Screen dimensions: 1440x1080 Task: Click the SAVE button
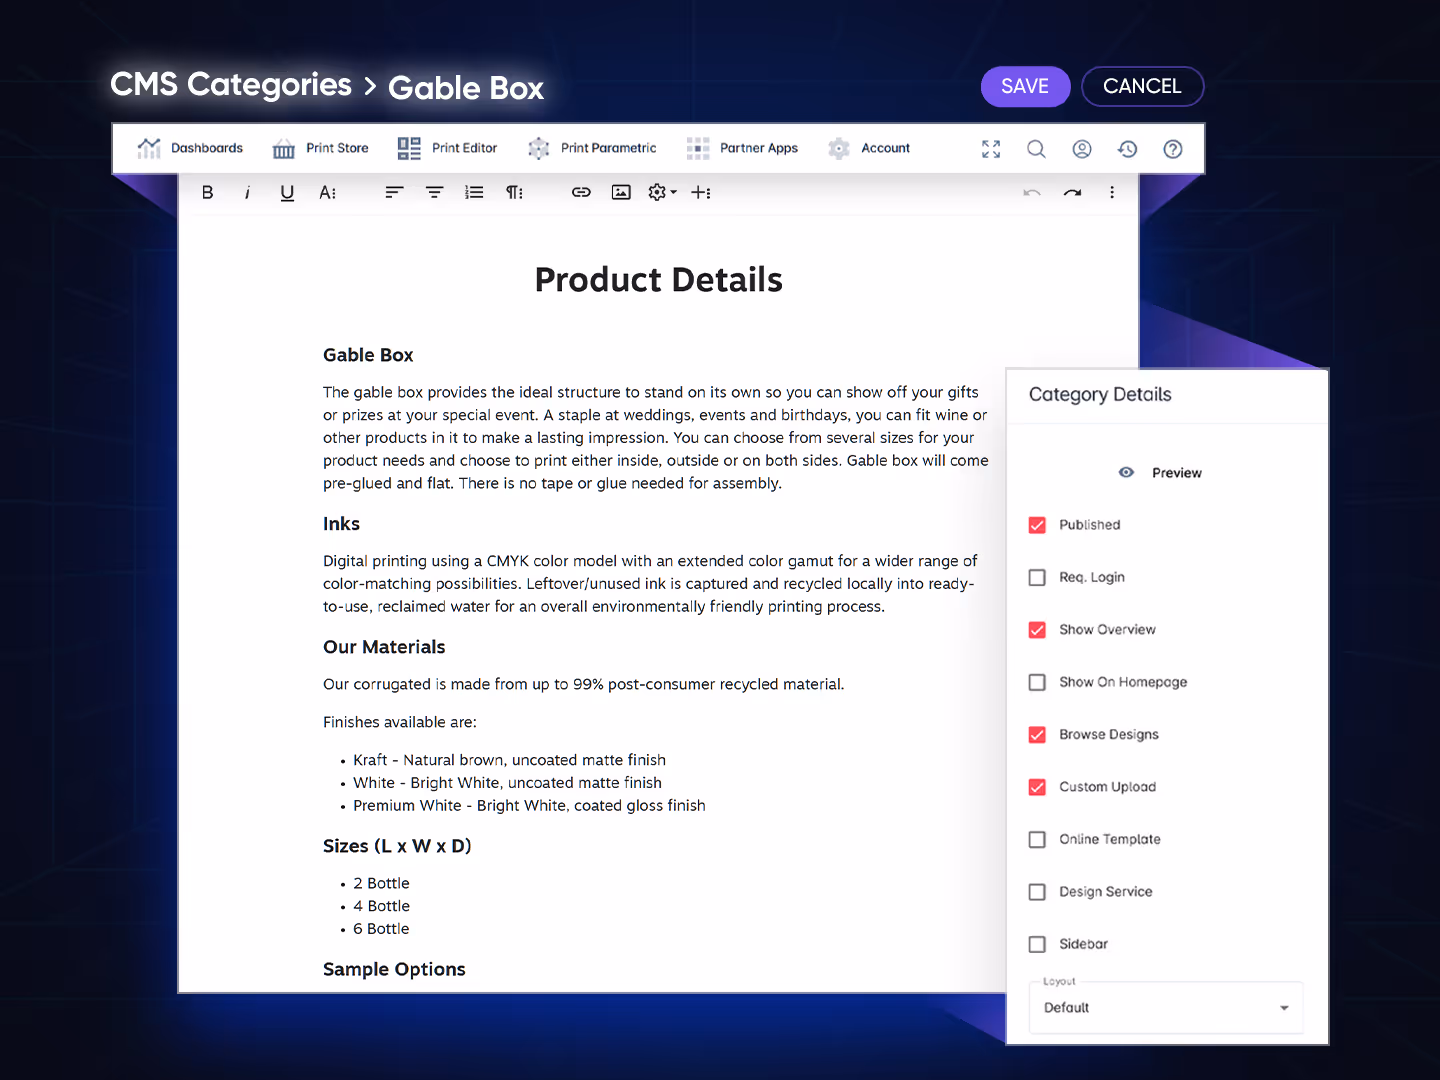pyautogui.click(x=1025, y=86)
